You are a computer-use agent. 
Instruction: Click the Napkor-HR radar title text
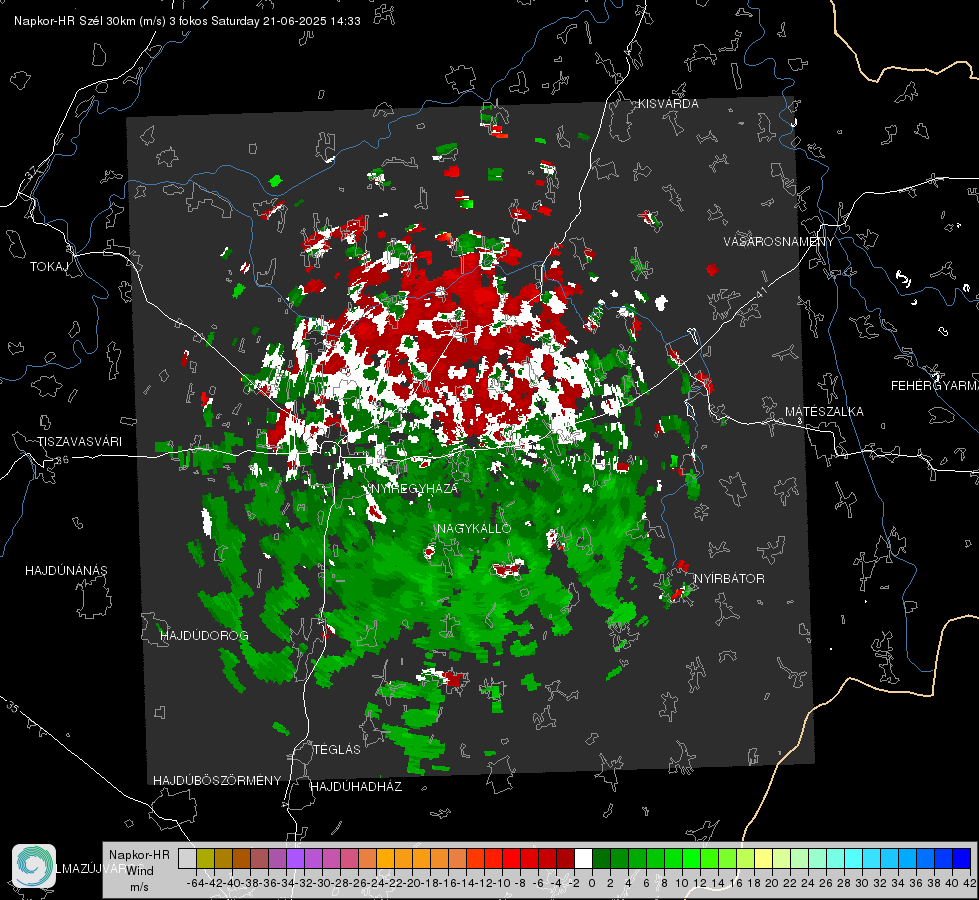[x=187, y=21]
